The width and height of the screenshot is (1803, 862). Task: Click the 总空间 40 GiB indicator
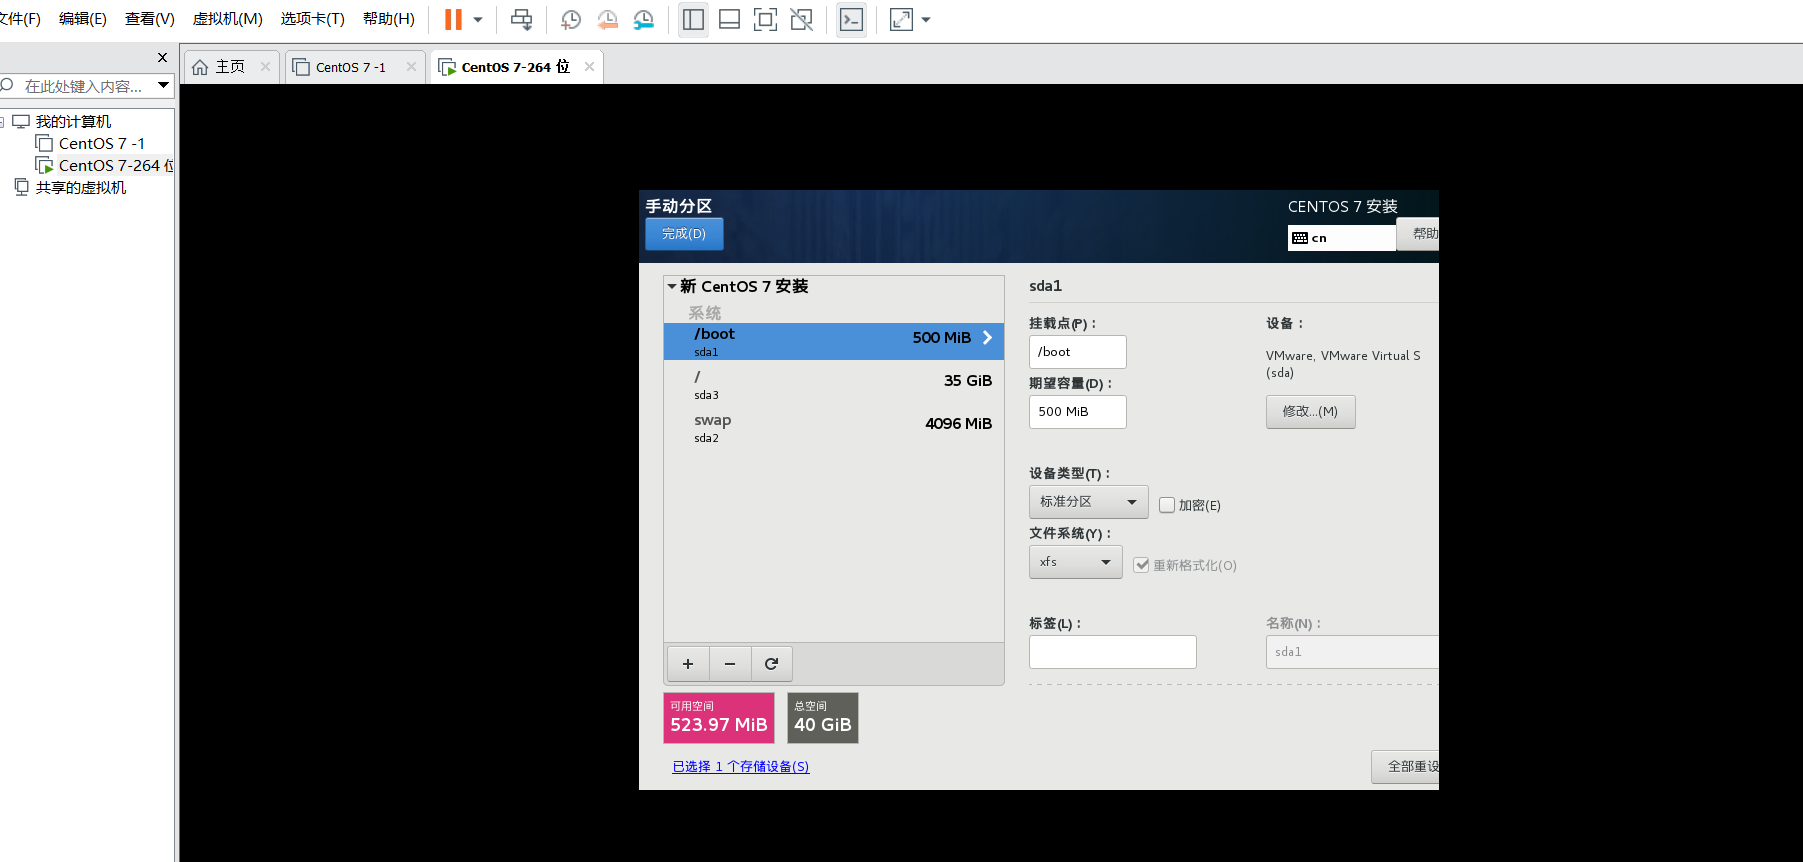pyautogui.click(x=823, y=718)
